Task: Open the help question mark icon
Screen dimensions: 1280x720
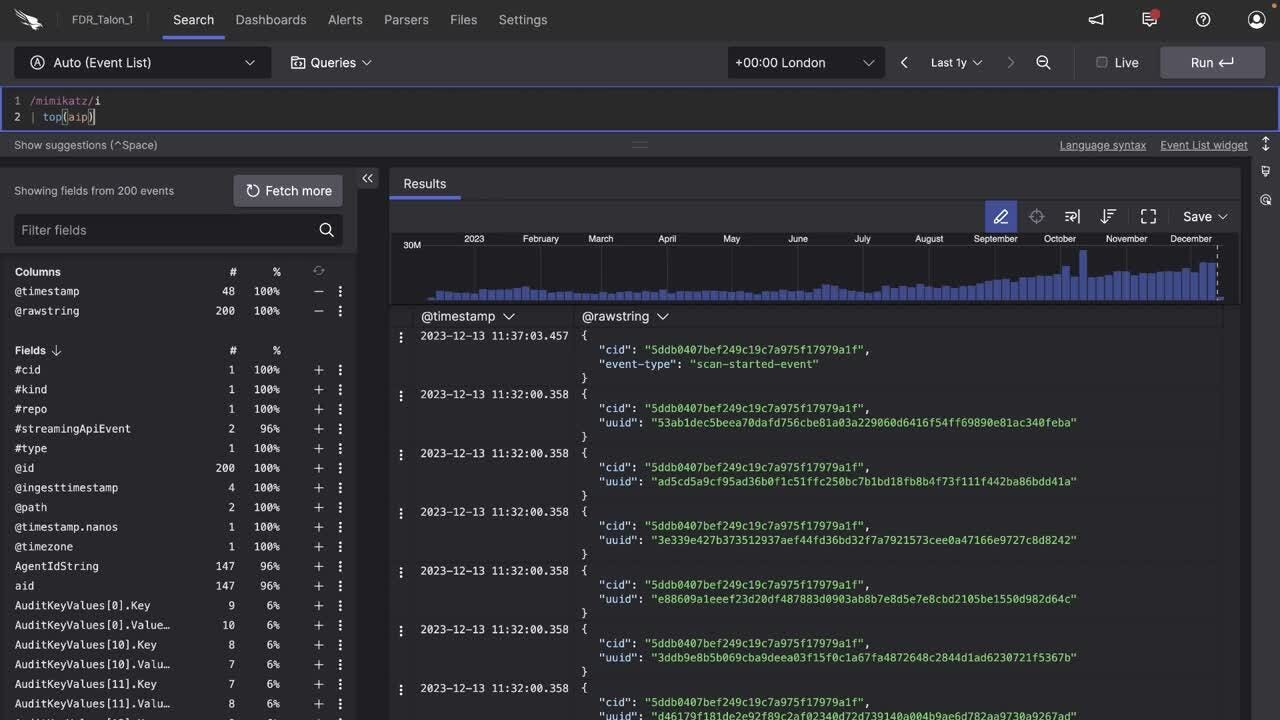Action: [1203, 19]
